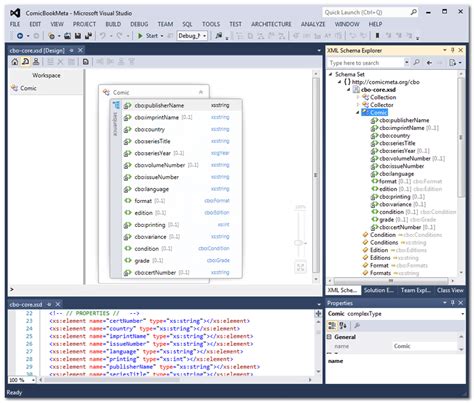The image size is (474, 403).
Task: Close the cbo-core.xsd [Design] tab
Action: tap(80, 50)
